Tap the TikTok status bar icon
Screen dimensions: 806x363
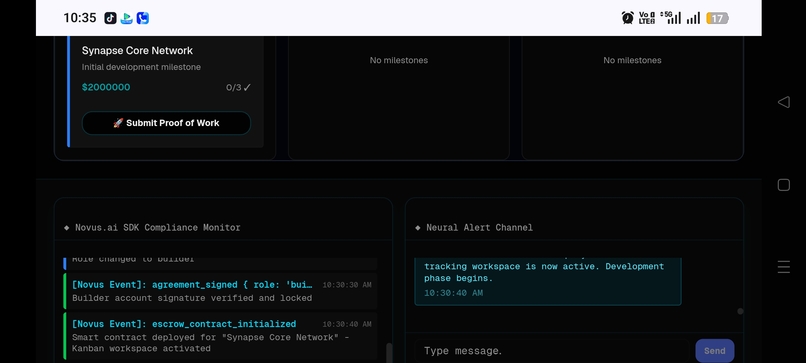pyautogui.click(x=111, y=18)
